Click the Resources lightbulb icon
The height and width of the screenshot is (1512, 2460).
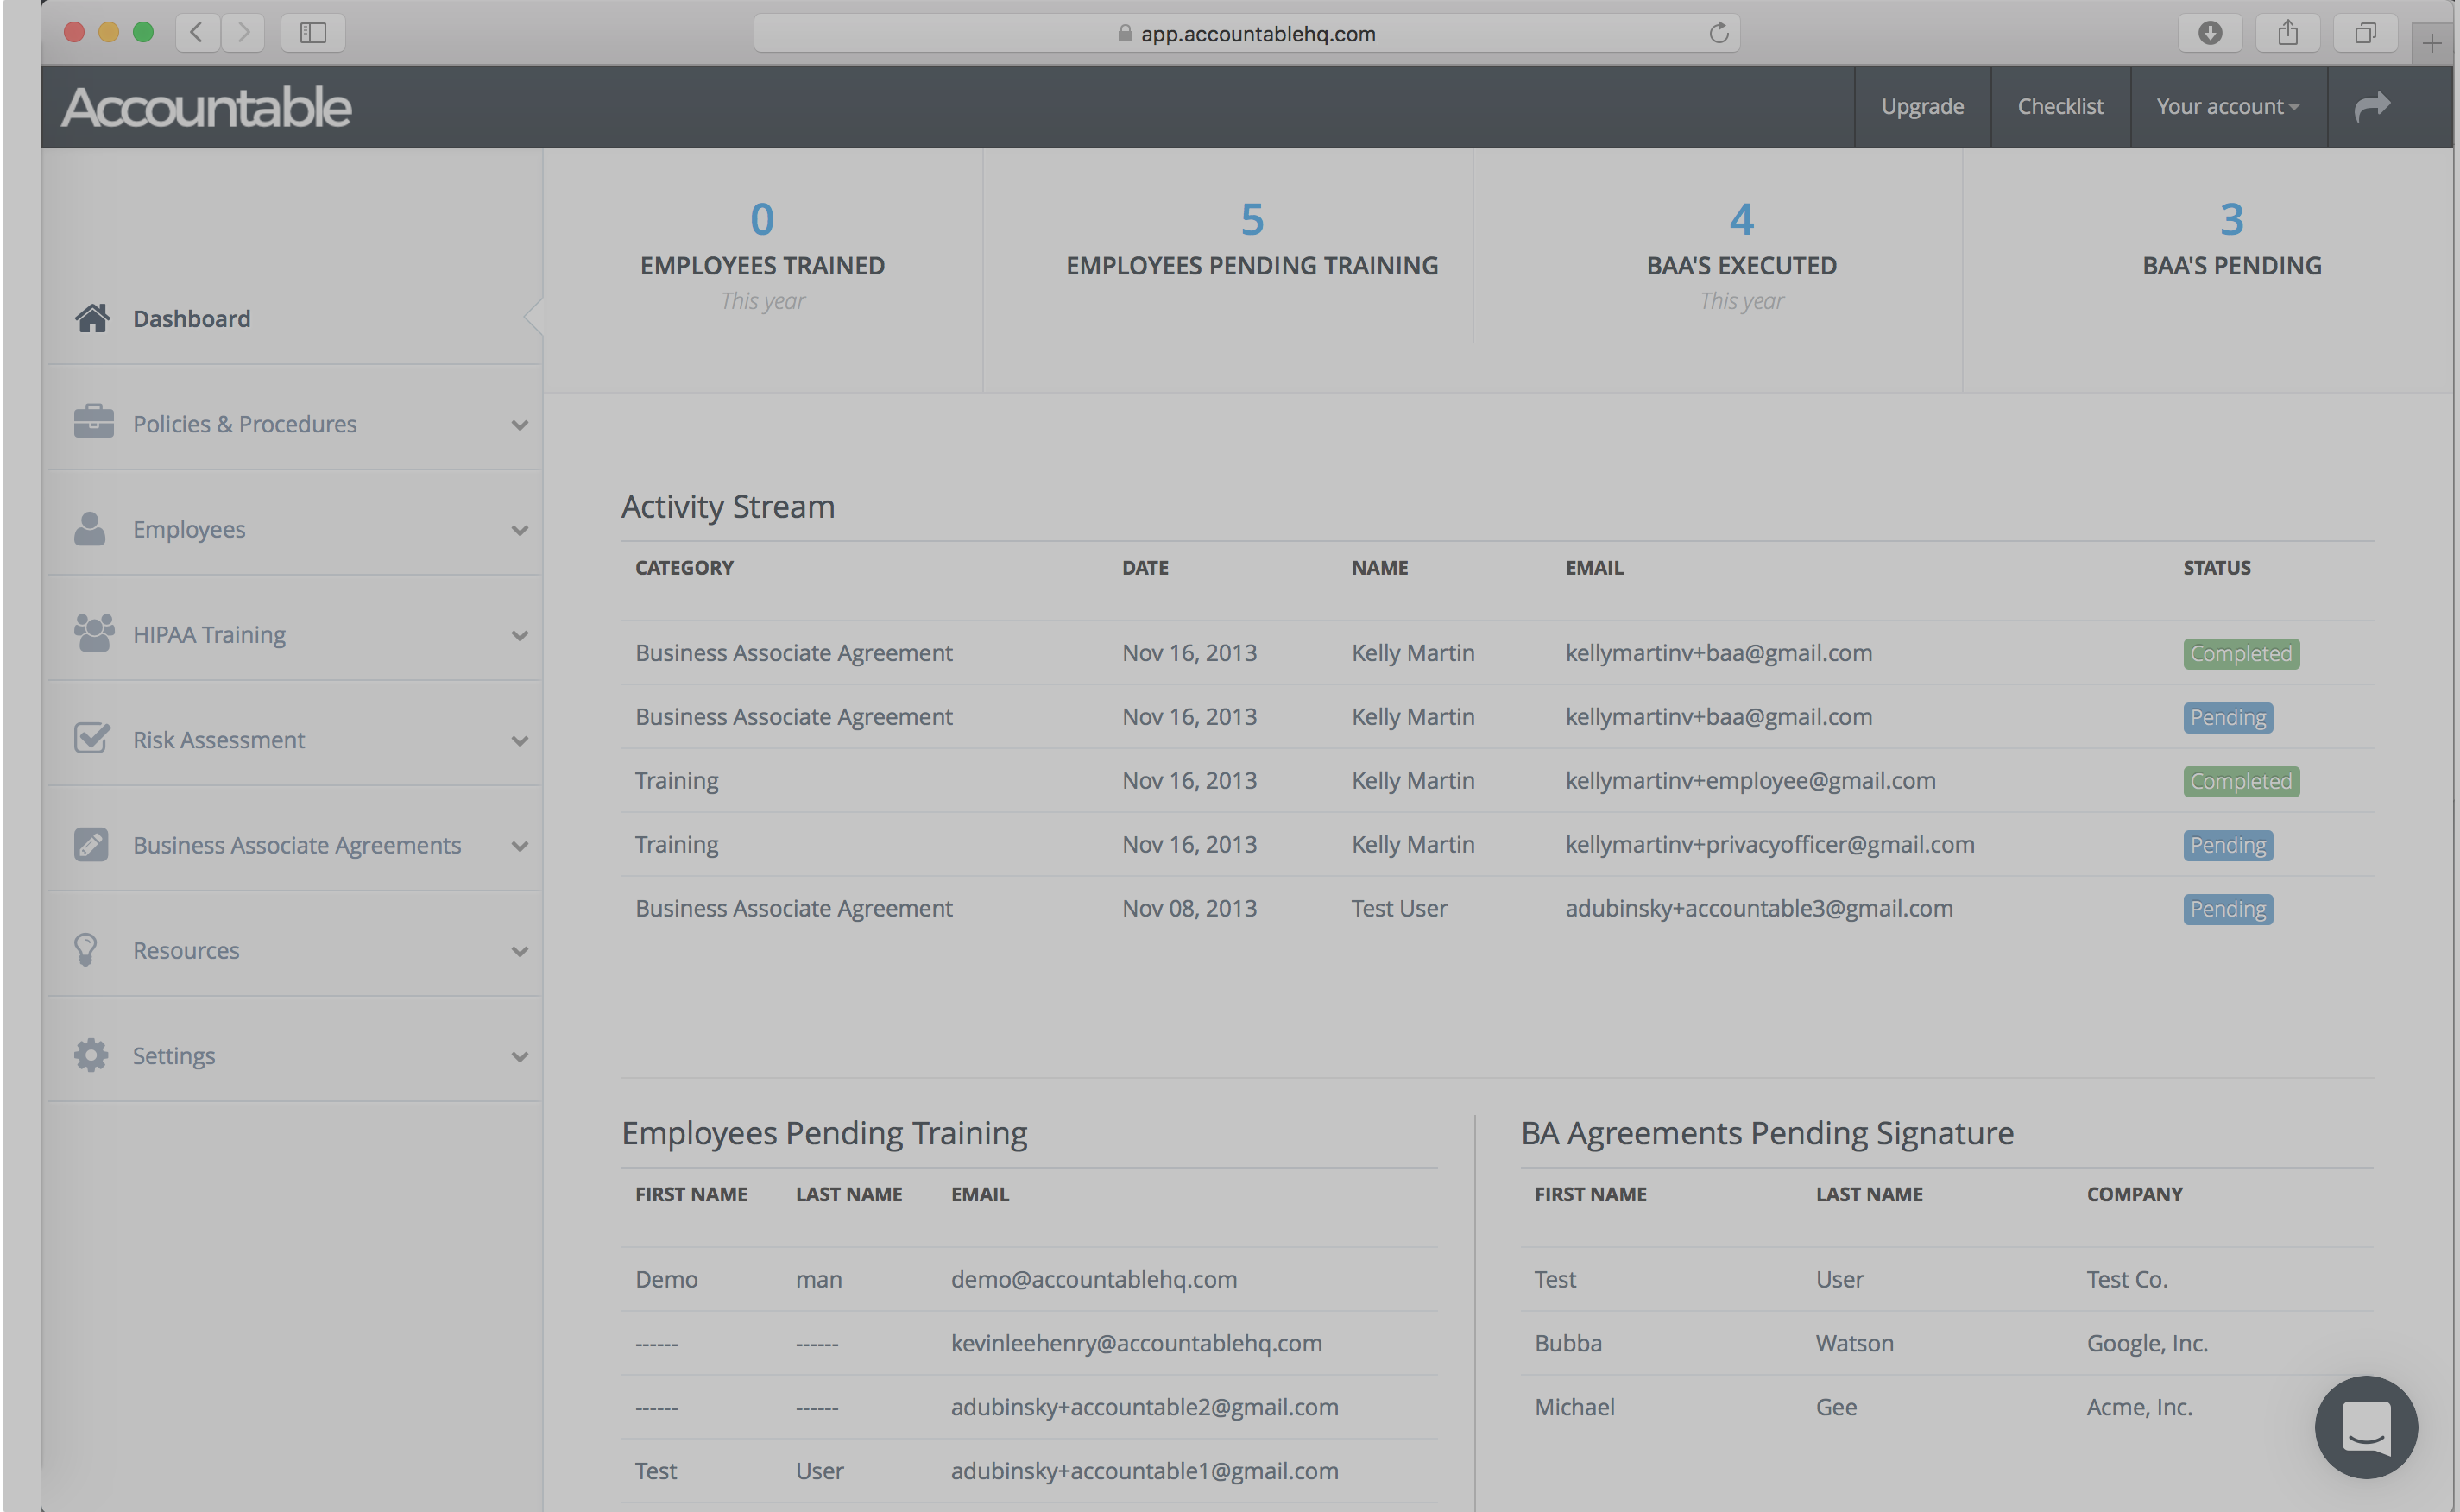point(87,949)
